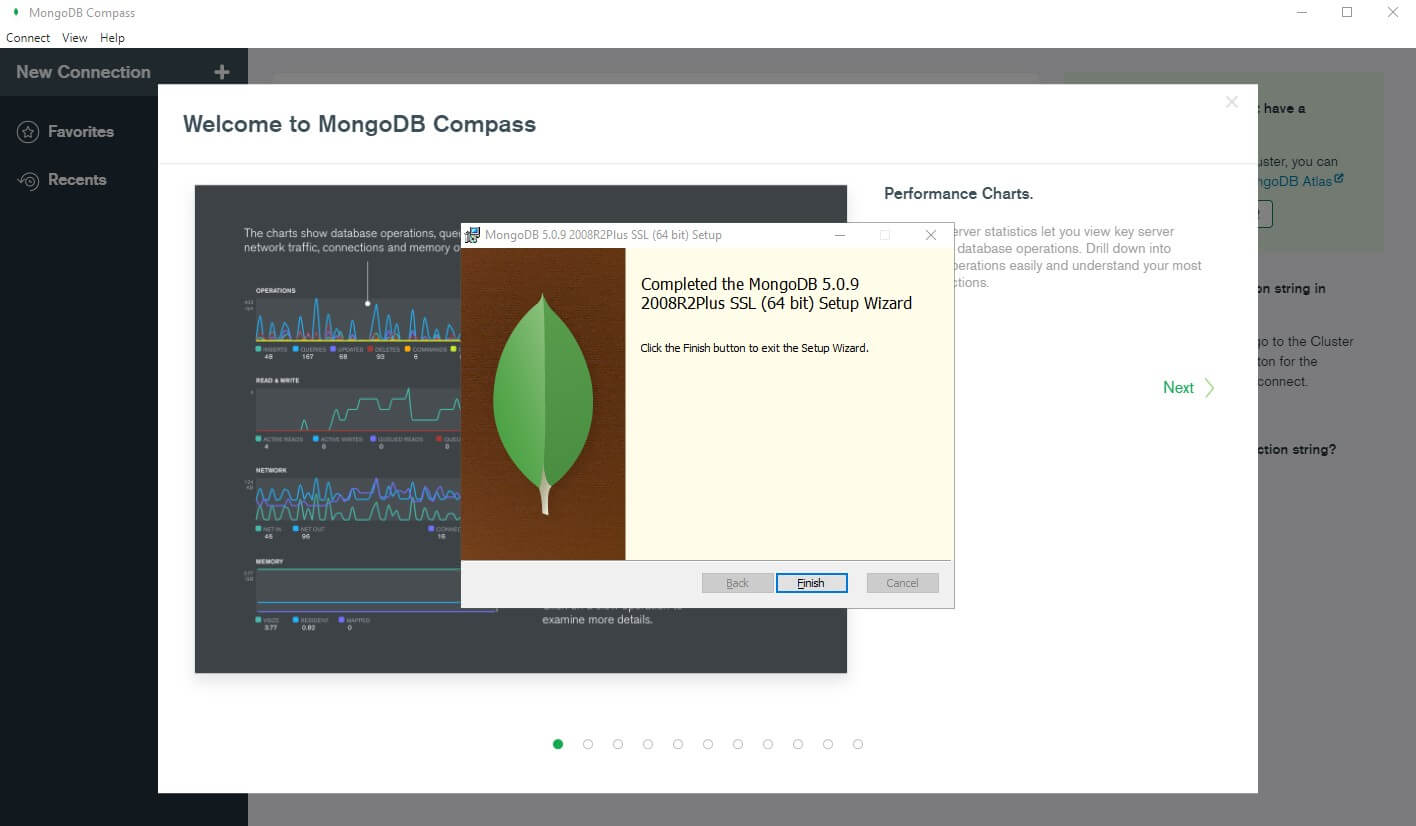This screenshot has width=1416, height=826.
Task: Go to the fourth tour page dot
Action: 648,744
